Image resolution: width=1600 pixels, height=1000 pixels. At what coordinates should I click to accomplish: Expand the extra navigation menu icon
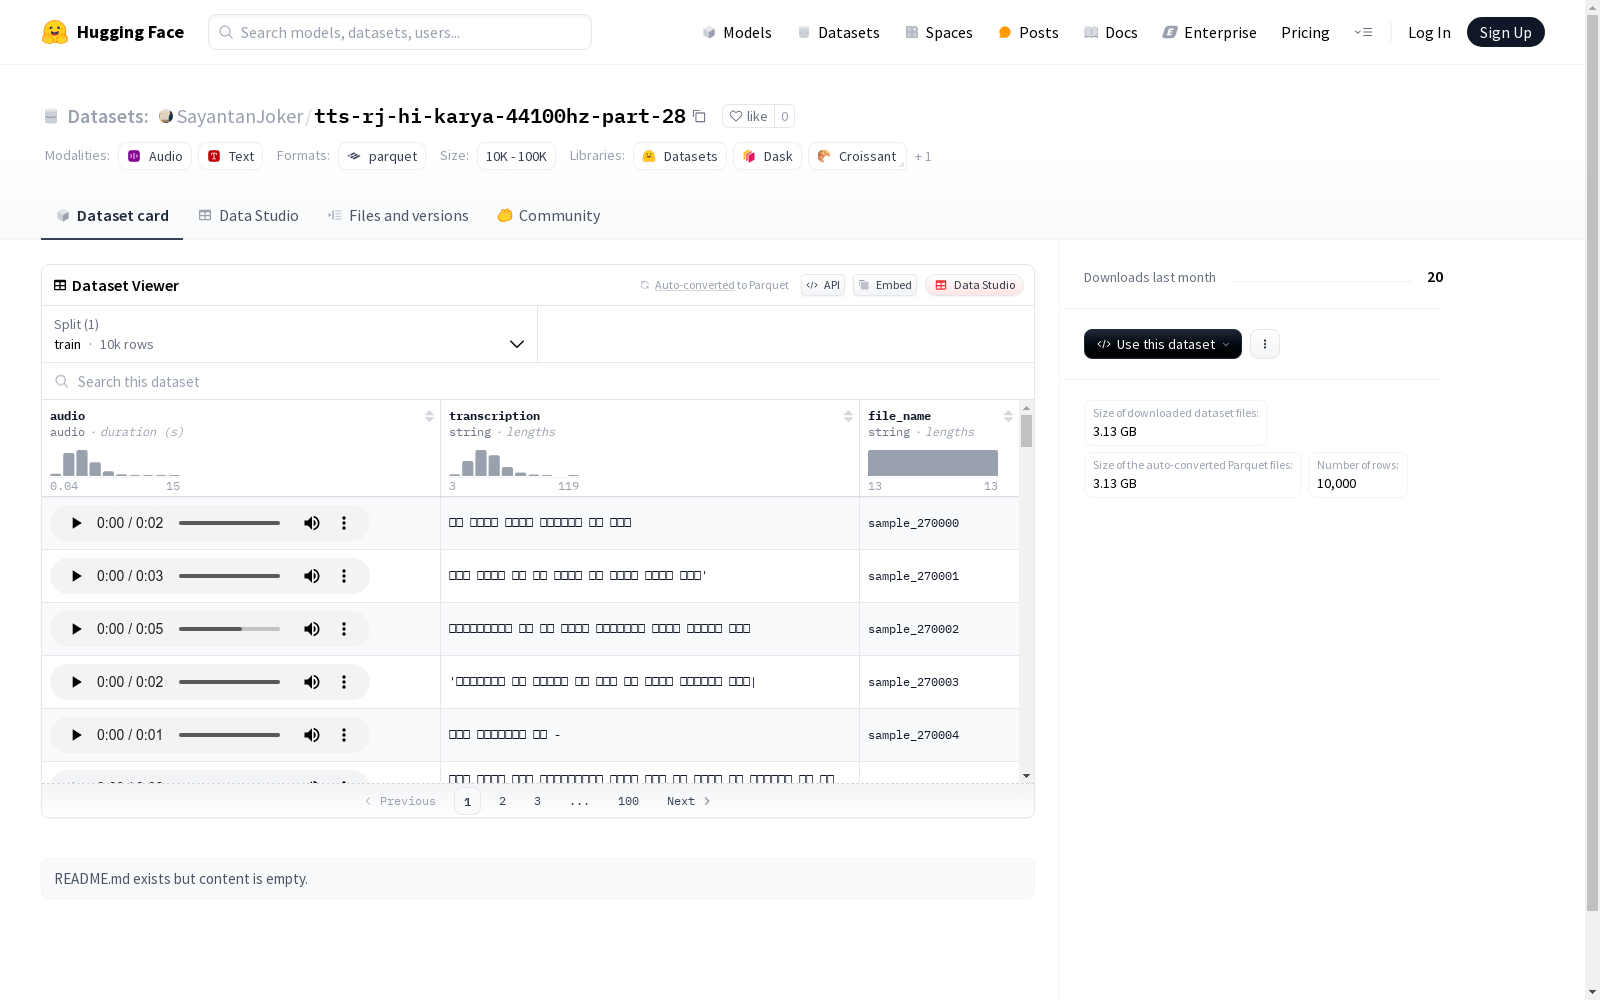[1364, 32]
